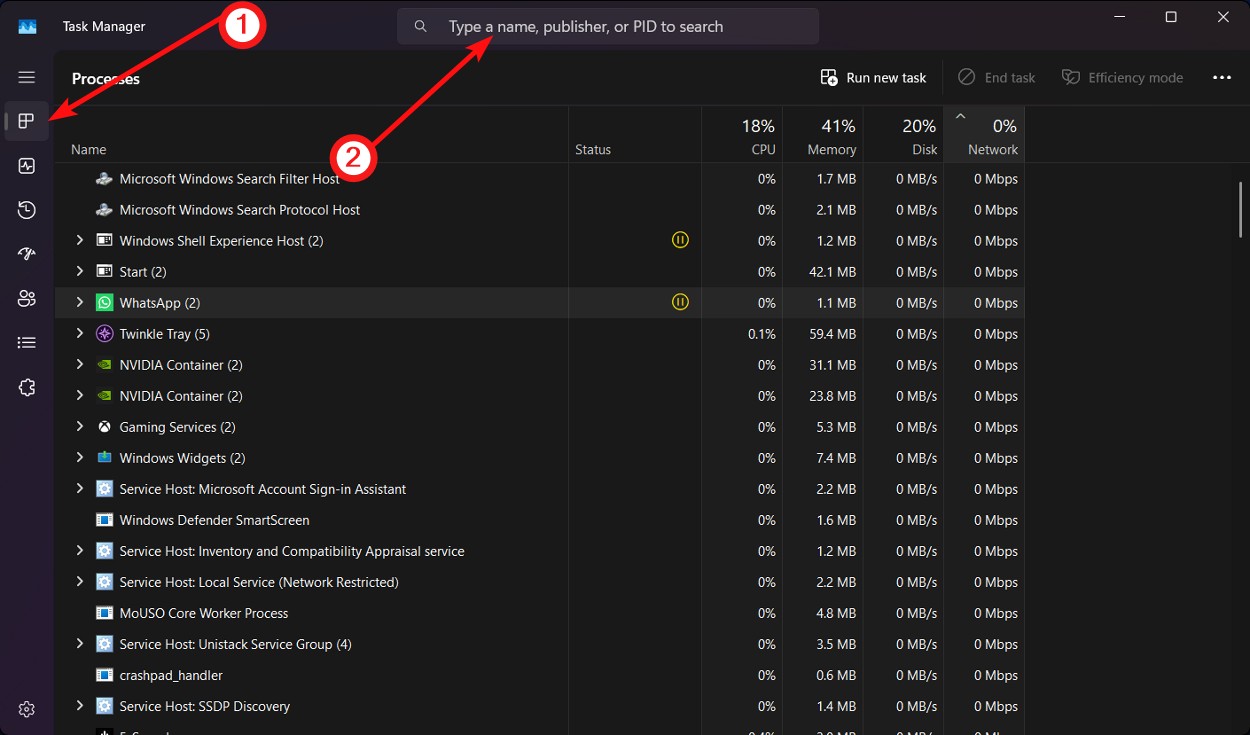Select the Startup apps sidebar icon
Screen dimensions: 1250x735
click(26, 253)
